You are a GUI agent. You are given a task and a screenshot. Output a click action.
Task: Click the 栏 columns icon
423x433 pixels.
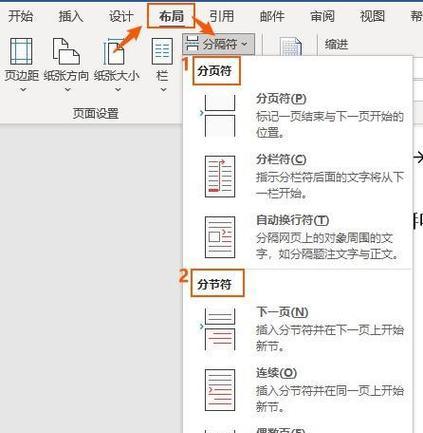tap(162, 51)
